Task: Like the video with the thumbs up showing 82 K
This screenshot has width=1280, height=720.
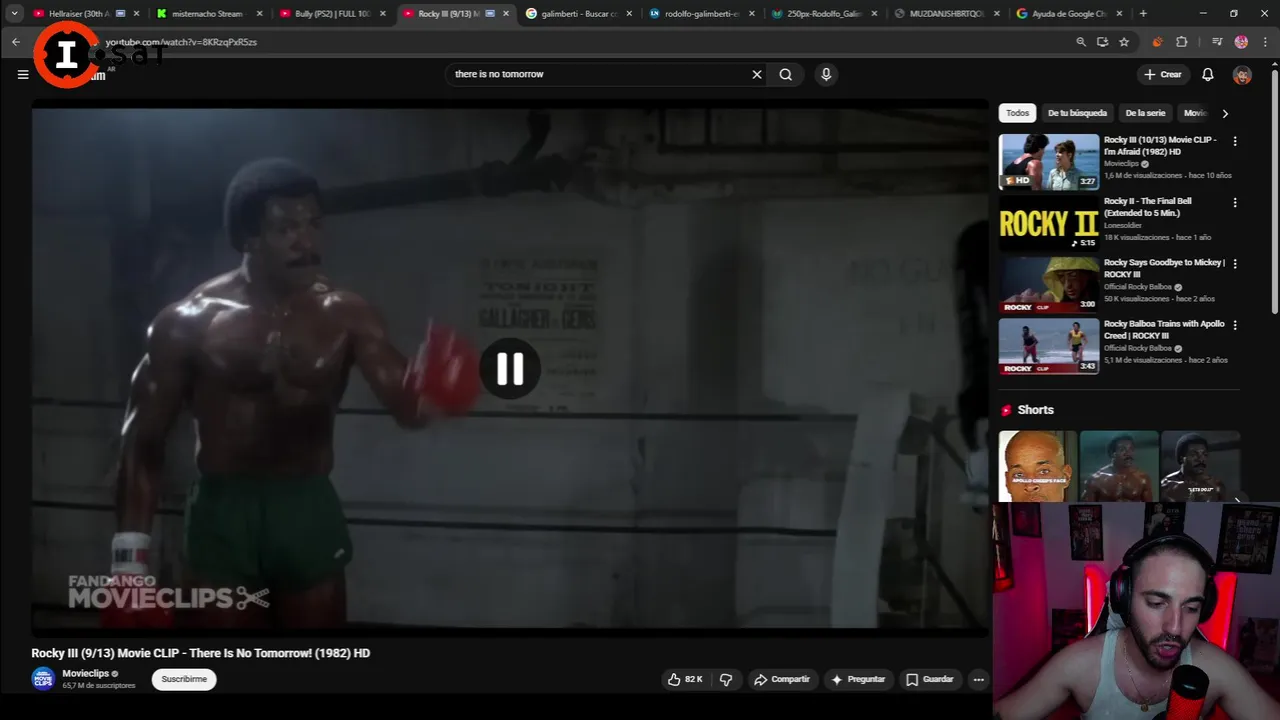Action: click(x=686, y=679)
